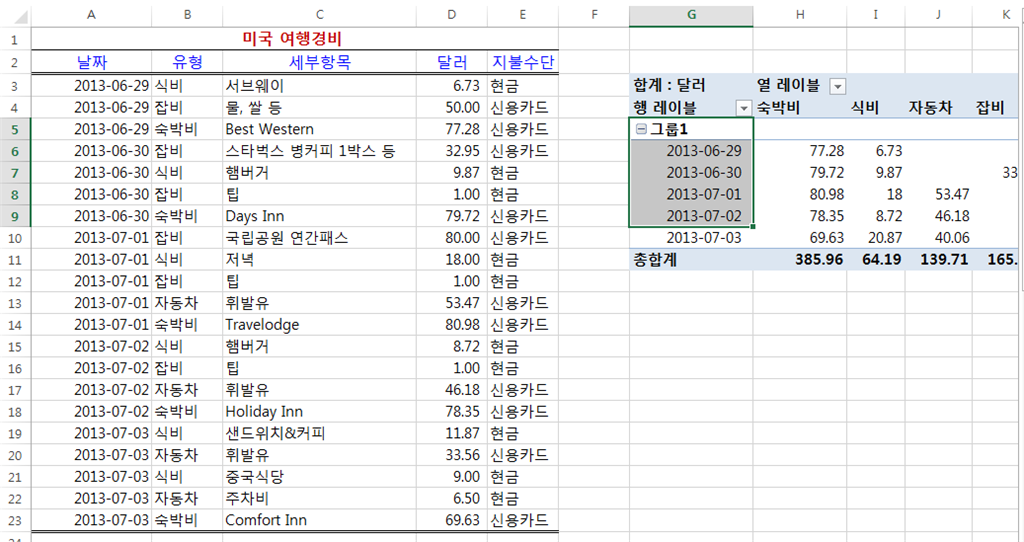The width and height of the screenshot is (1024, 542).
Task: Select pivot row label 2013-07-01
Action: click(691, 195)
